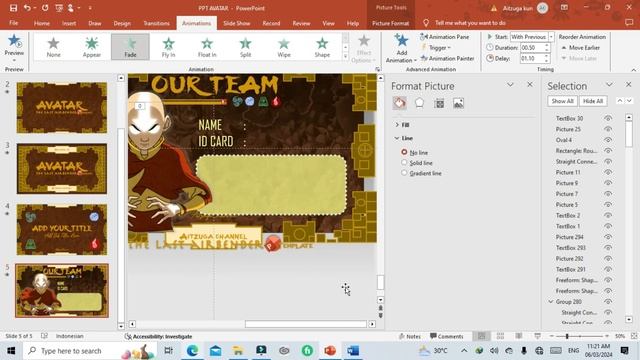
Task: Apply the Float In animation
Action: coord(207,47)
